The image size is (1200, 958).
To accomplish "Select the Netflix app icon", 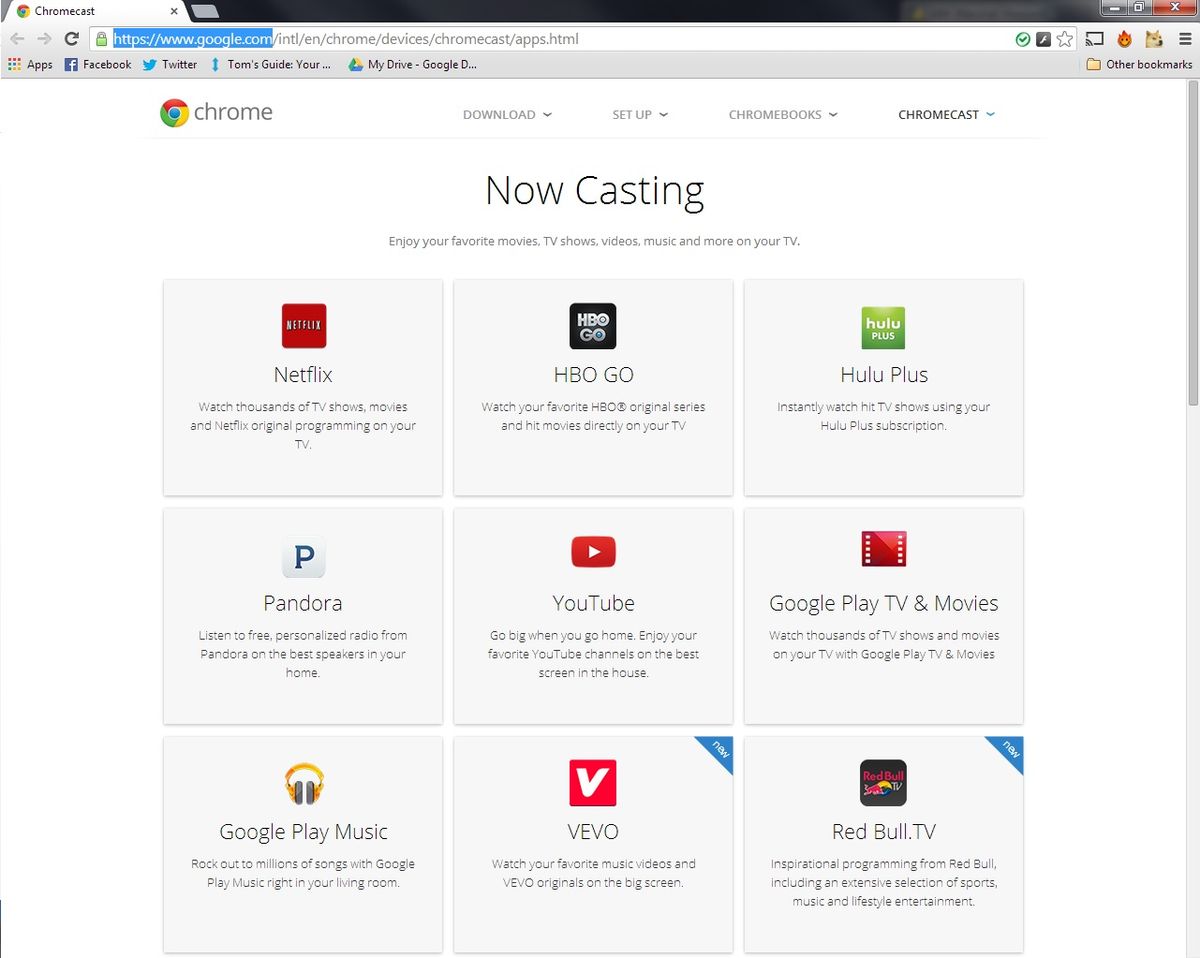I will coord(303,325).
